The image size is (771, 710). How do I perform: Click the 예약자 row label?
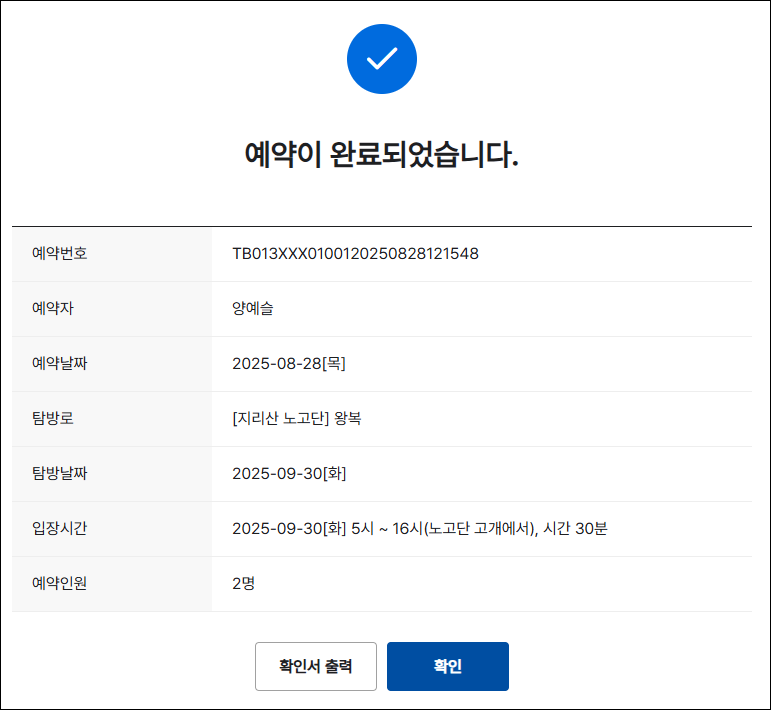coord(53,309)
